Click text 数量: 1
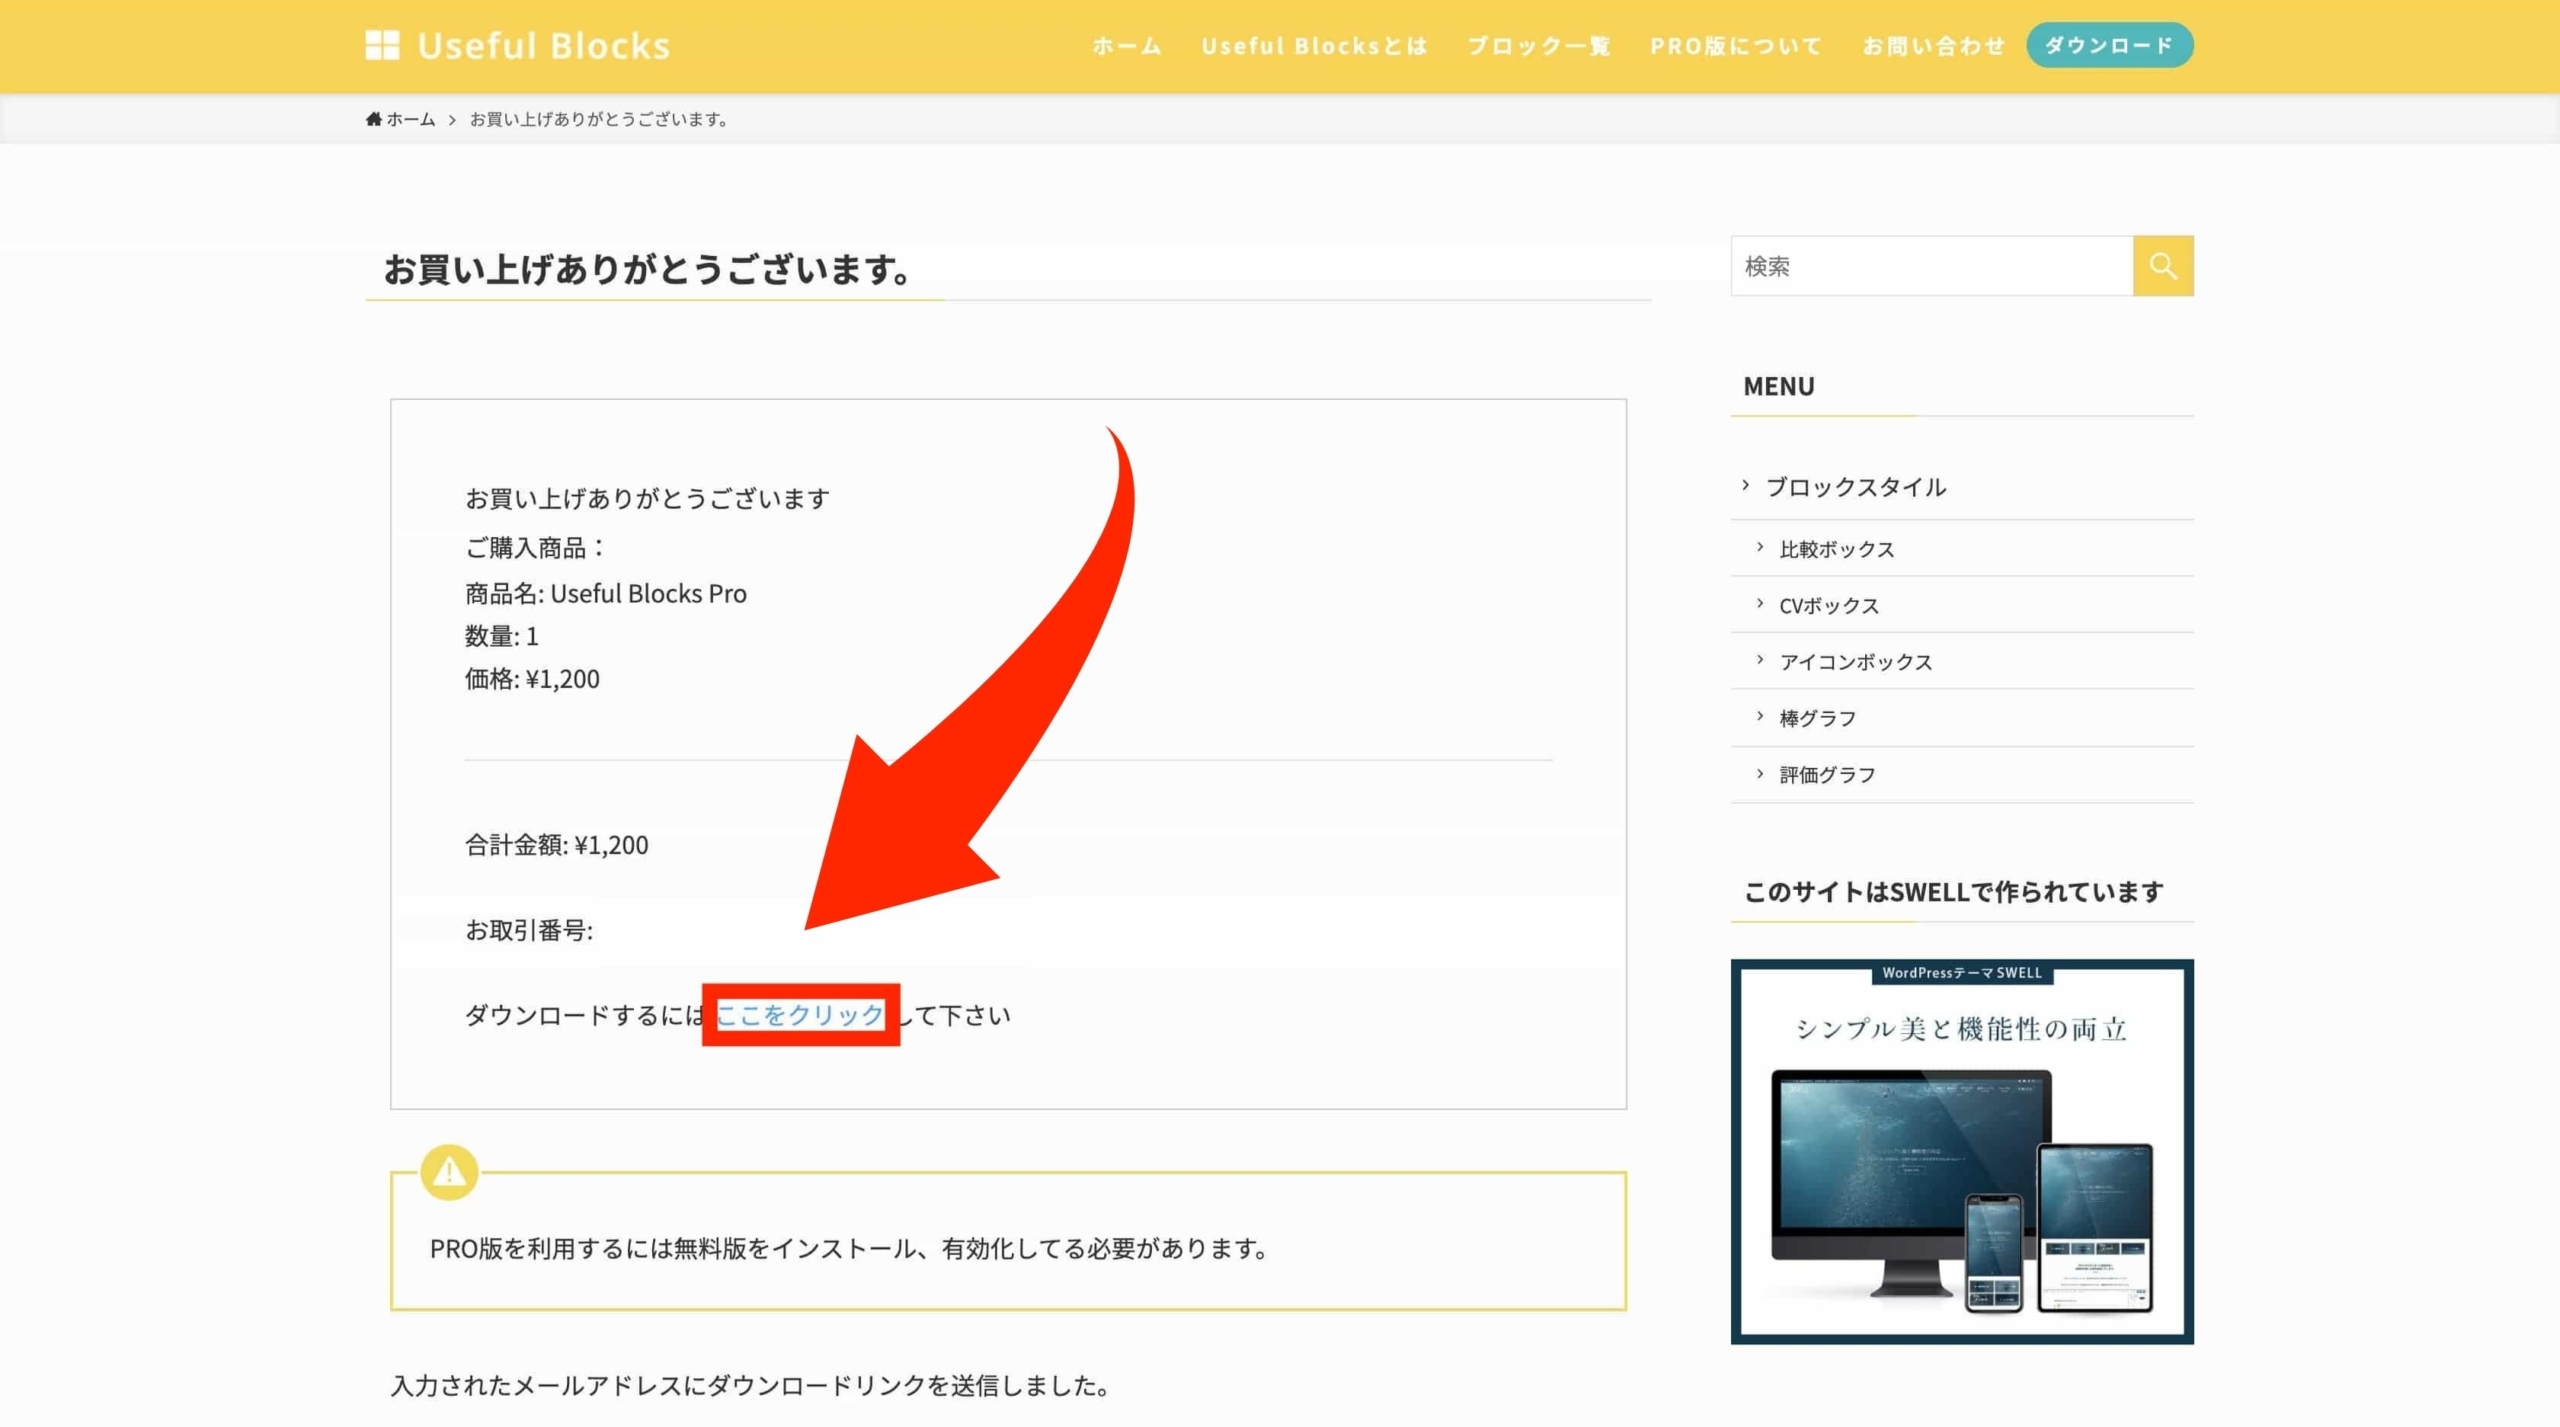The width and height of the screenshot is (2560, 1427). click(x=502, y=636)
